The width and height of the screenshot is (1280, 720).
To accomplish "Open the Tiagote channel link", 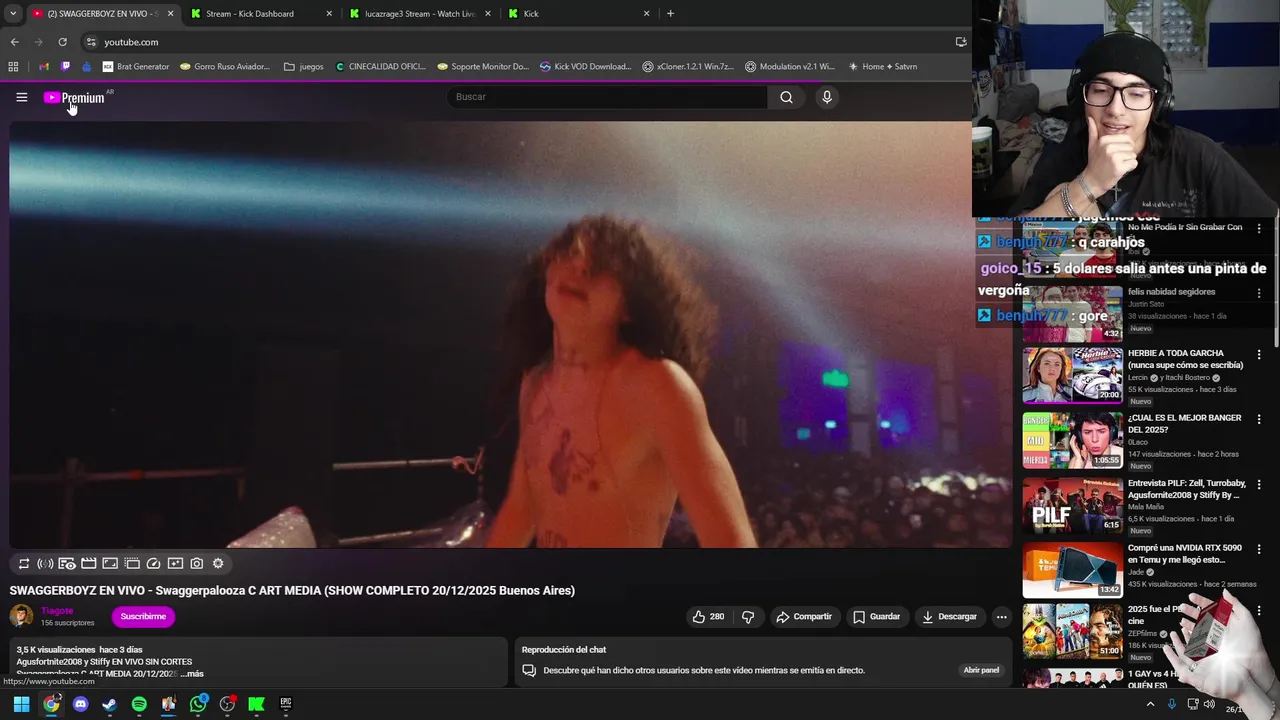I will pyautogui.click(x=57, y=611).
